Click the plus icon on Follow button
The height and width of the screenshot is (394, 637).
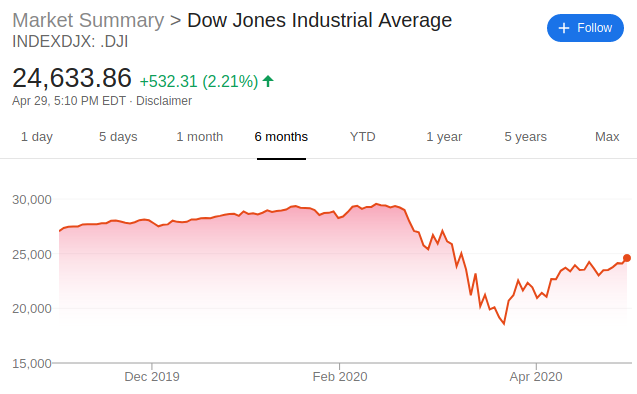(x=563, y=28)
